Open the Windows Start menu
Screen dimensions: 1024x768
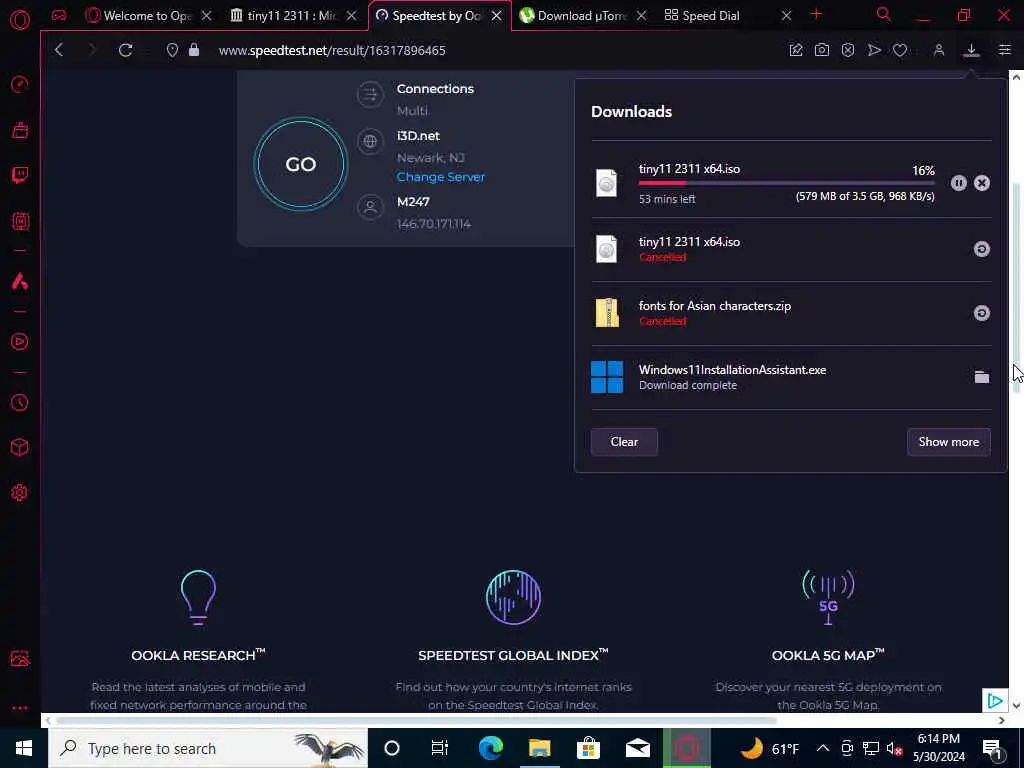click(x=24, y=748)
